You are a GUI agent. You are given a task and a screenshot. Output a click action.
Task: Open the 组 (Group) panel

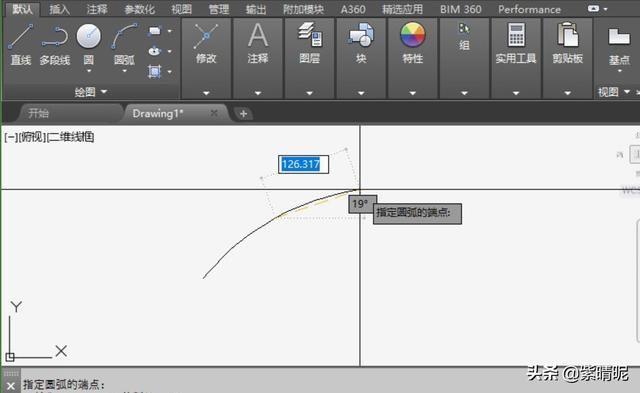[x=464, y=37]
